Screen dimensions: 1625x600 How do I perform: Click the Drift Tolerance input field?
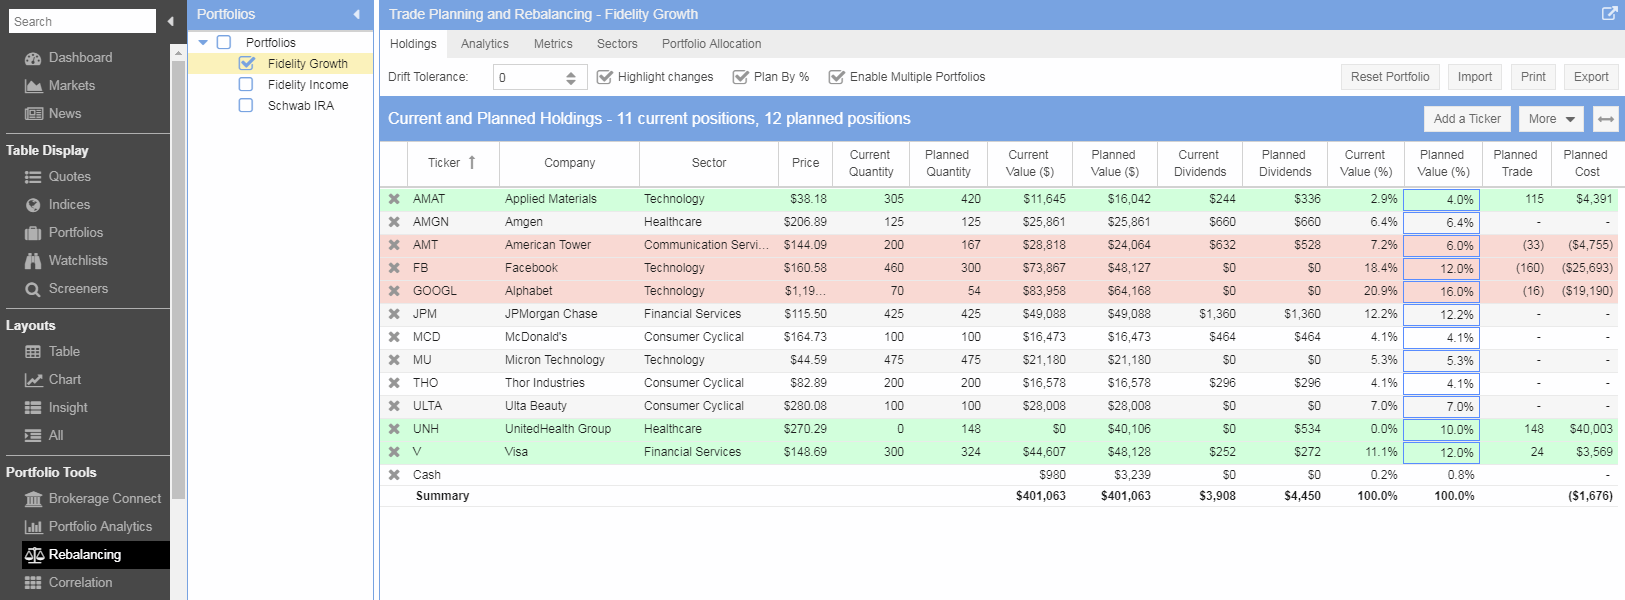[530, 77]
